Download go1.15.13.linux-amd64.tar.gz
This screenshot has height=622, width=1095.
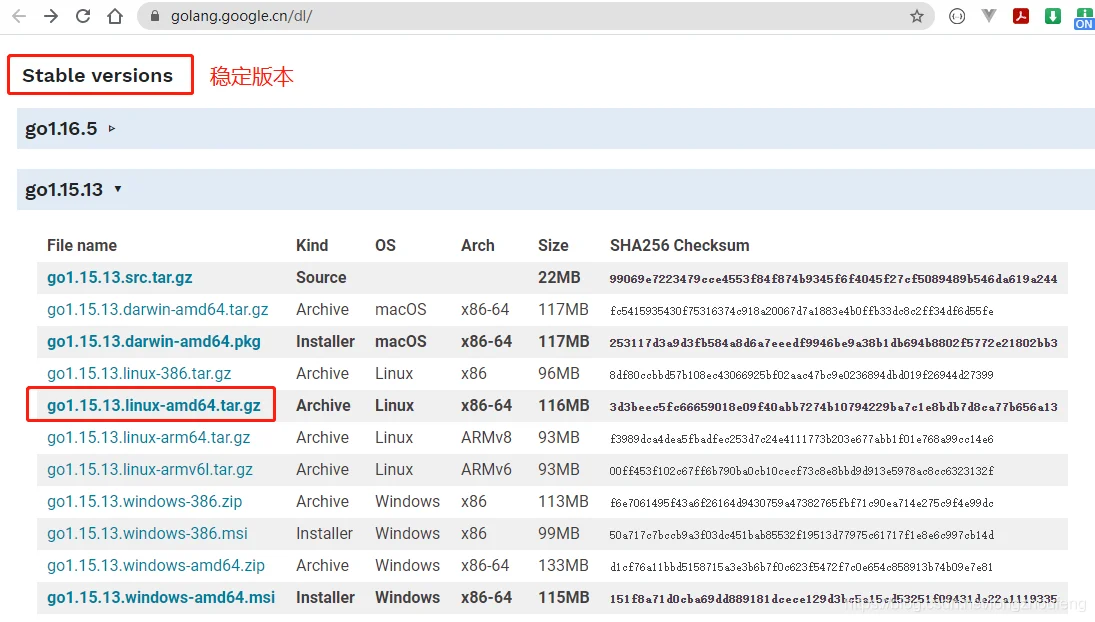[x=153, y=406]
